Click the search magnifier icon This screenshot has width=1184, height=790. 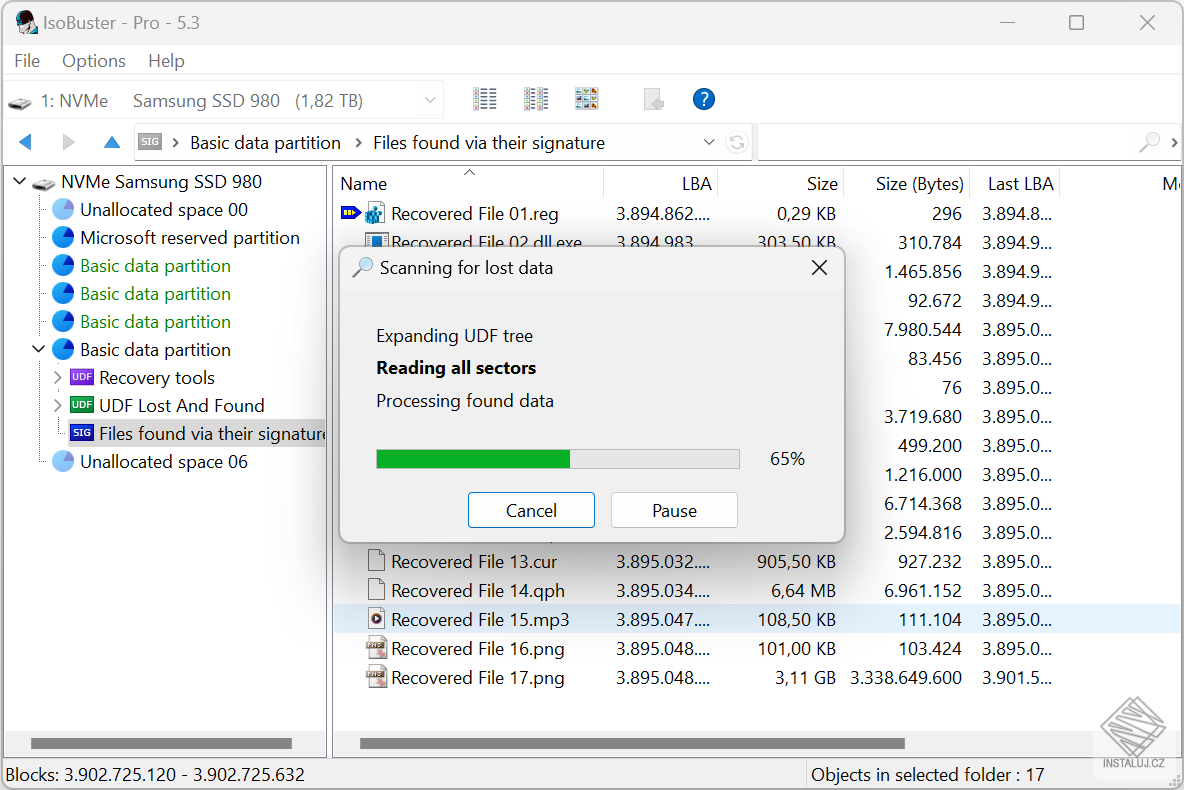(1149, 142)
